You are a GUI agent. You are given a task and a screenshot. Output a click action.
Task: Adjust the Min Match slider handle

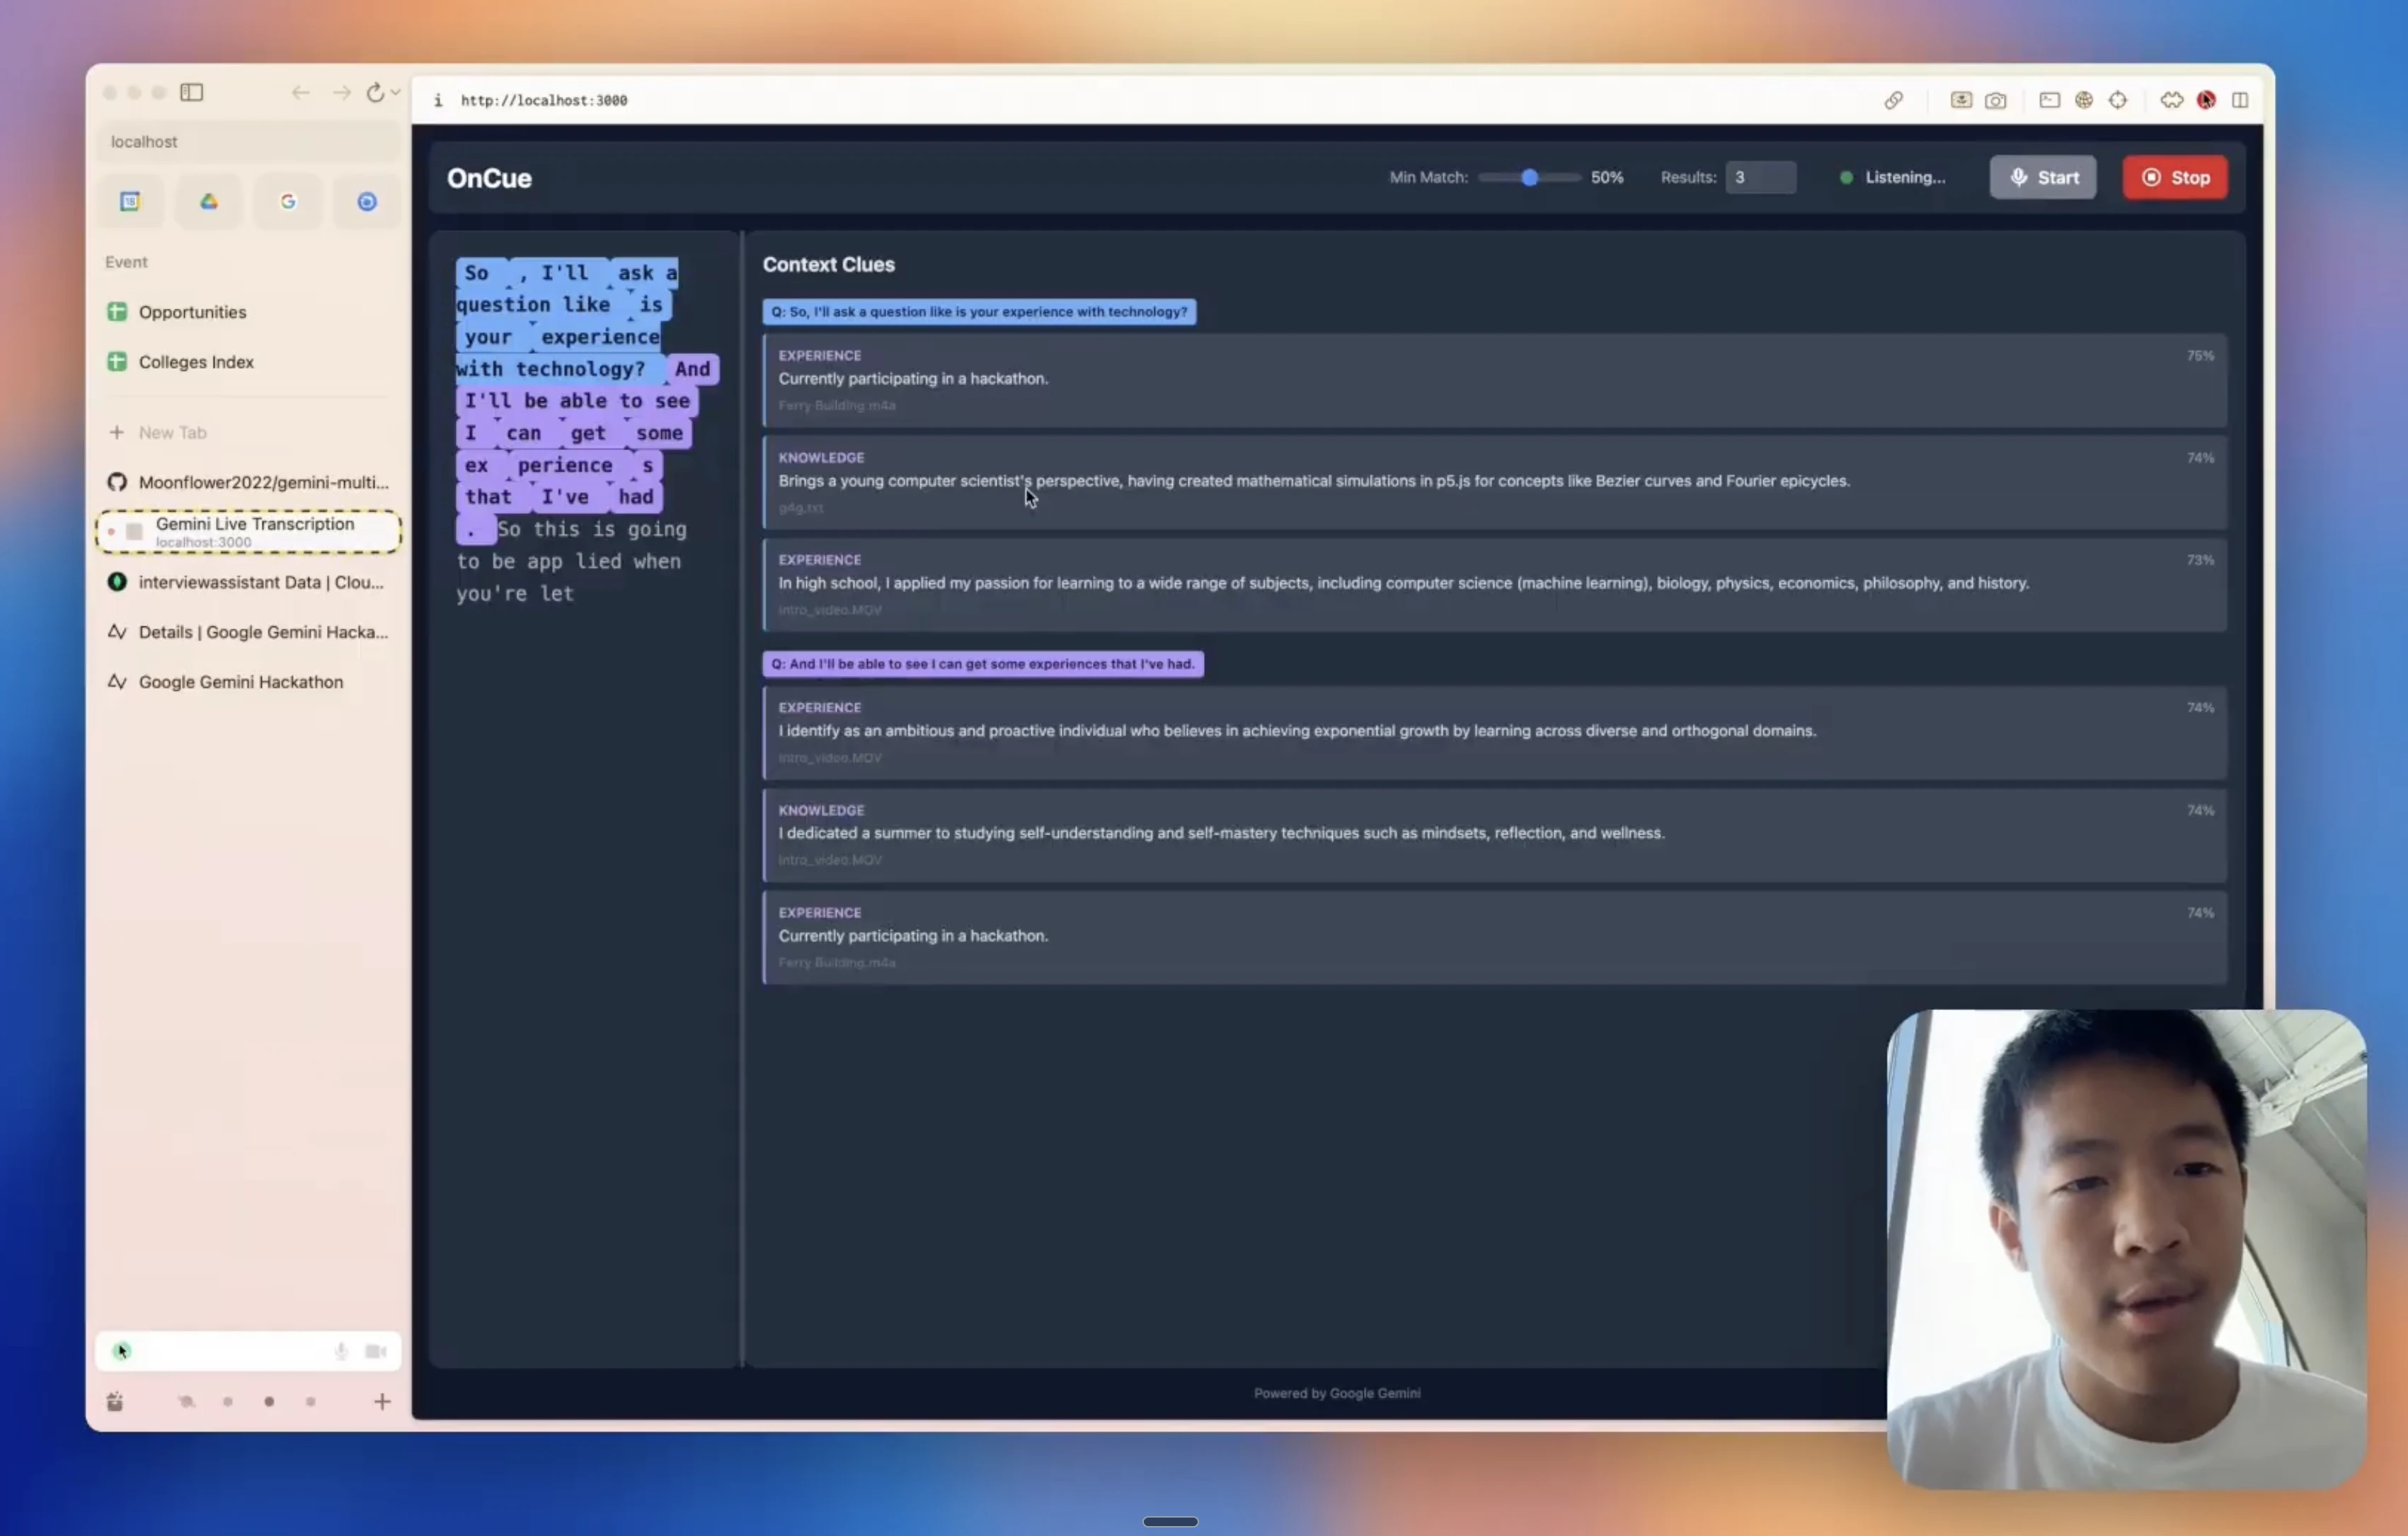(1529, 178)
